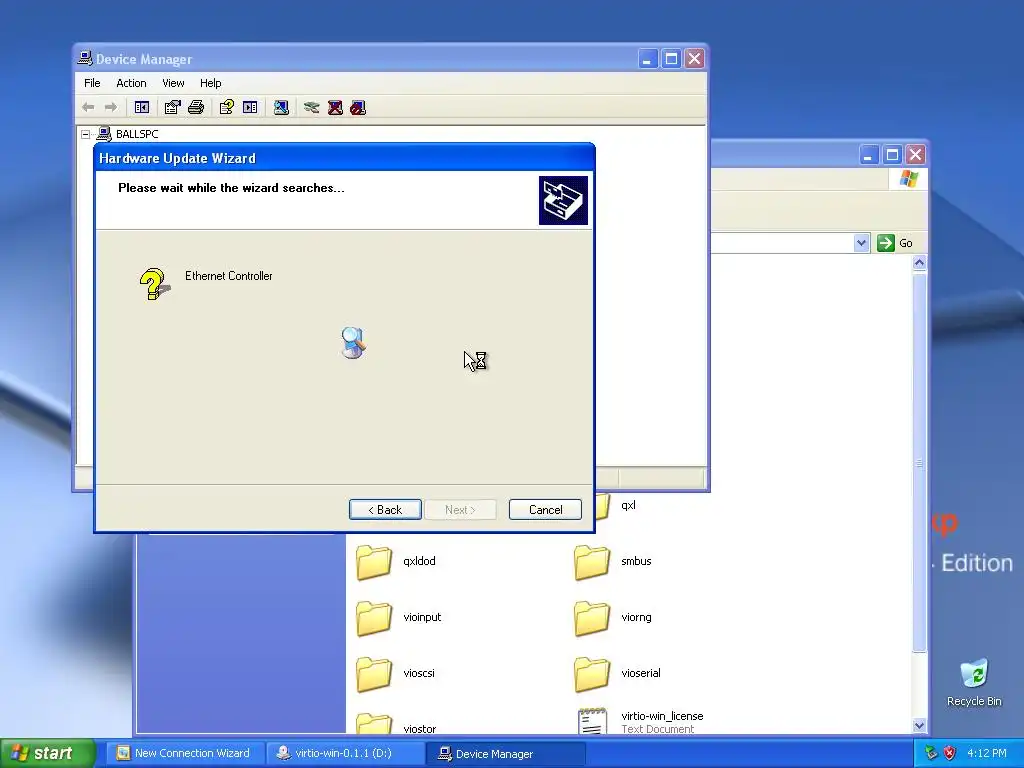Minimize the Device Manager window
1024x768 pixels.
point(647,59)
